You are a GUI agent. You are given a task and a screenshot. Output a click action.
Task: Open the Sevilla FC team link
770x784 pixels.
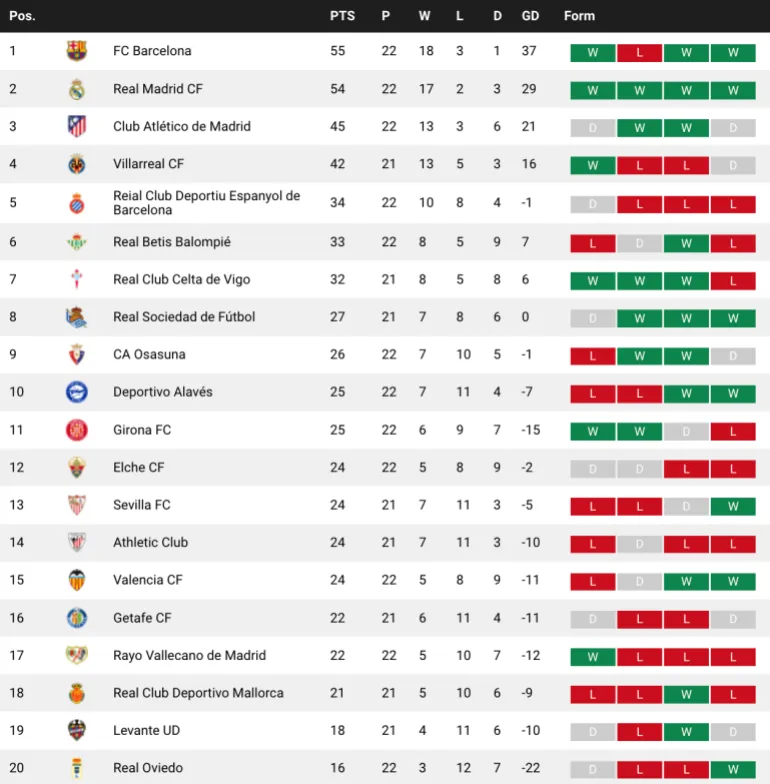click(142, 505)
